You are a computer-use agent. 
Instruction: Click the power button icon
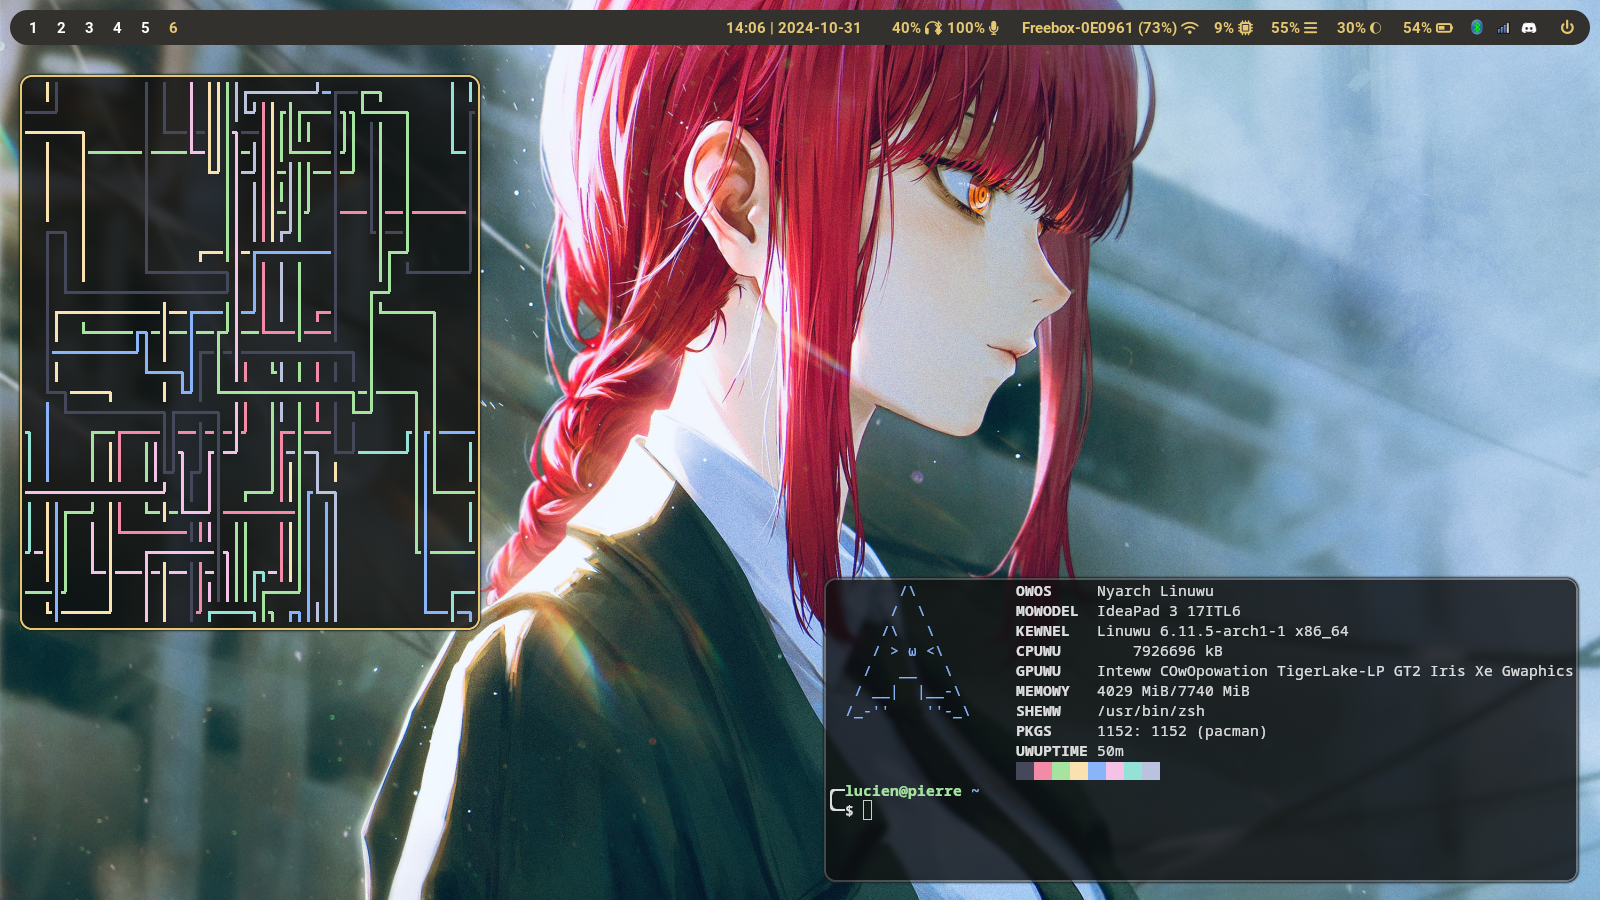1567,28
